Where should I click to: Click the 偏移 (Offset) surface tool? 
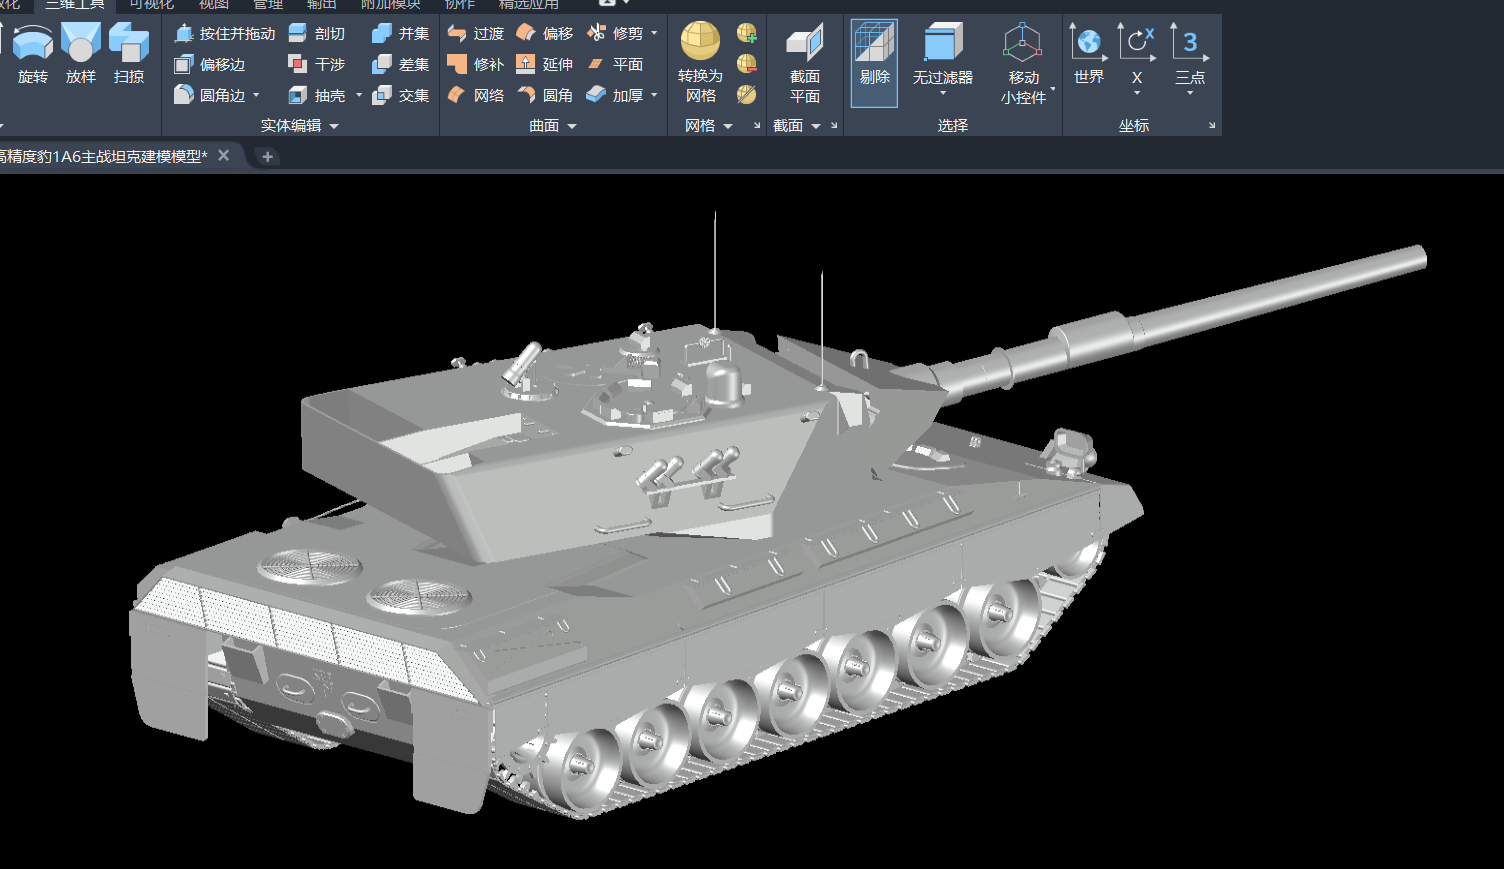(x=544, y=33)
